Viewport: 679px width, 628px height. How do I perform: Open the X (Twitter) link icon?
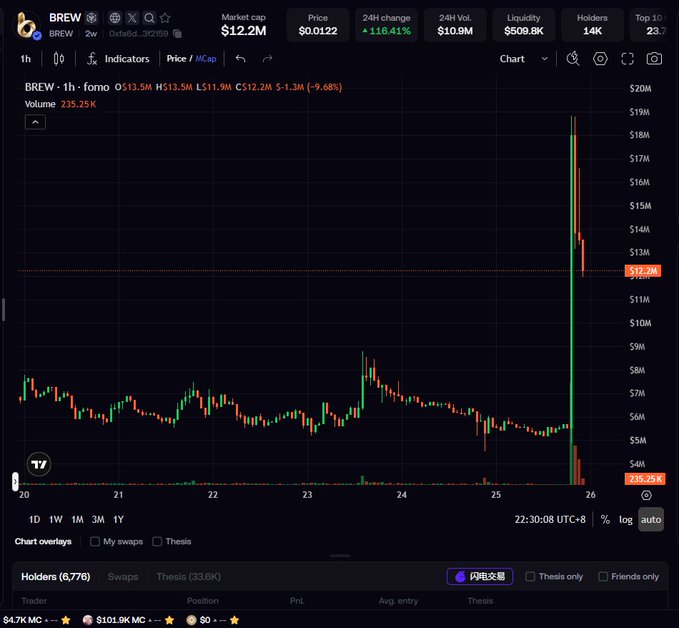(132, 18)
